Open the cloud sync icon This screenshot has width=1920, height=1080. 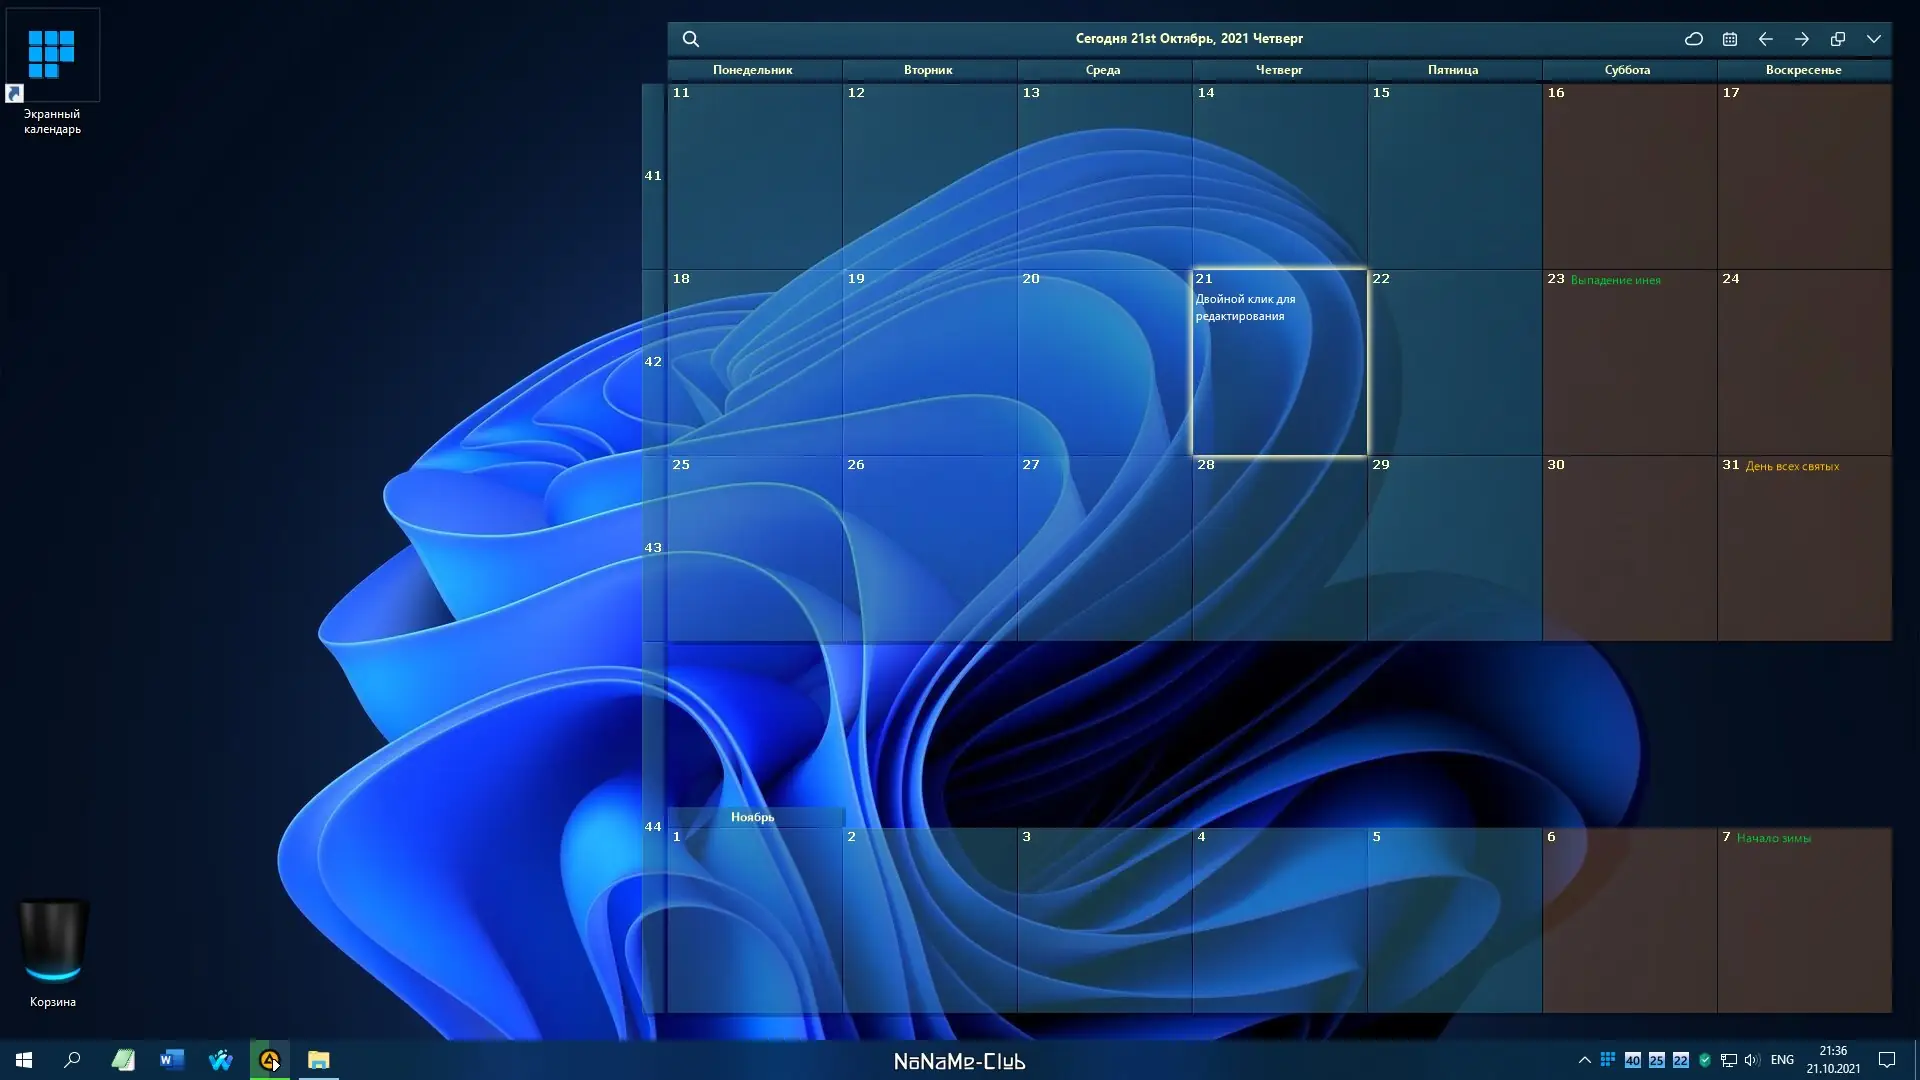1693,39
